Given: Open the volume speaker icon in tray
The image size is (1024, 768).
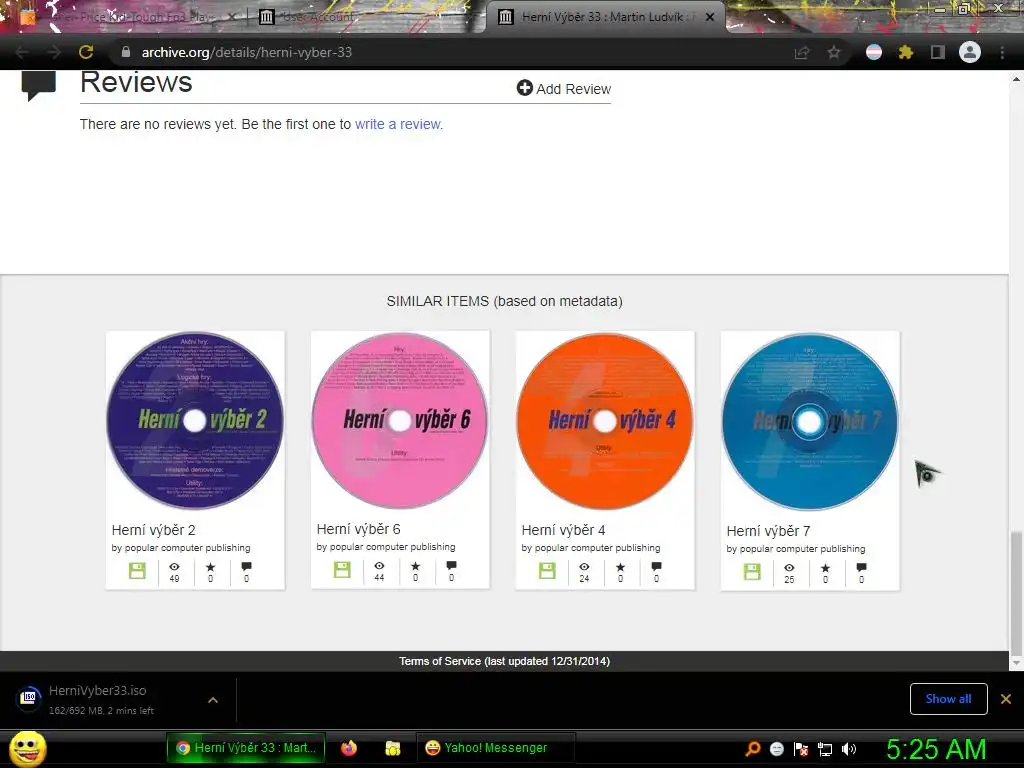Looking at the screenshot, I should [x=849, y=748].
